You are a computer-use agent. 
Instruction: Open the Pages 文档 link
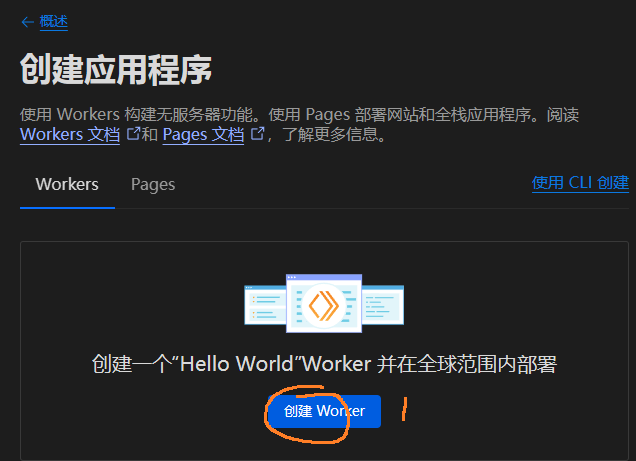[x=203, y=135]
